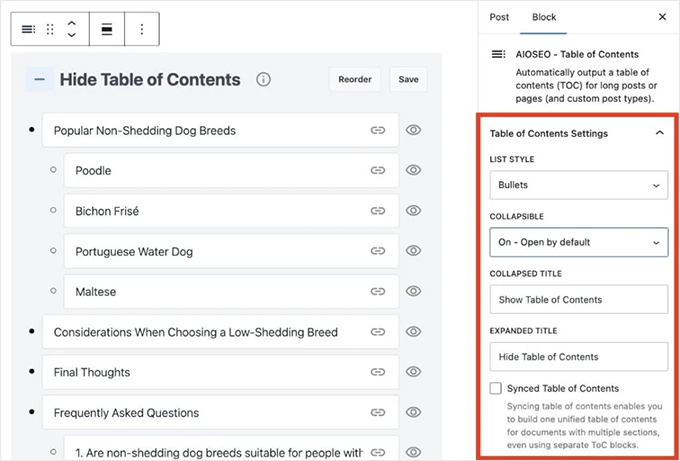Click the minus collapse icon beside the title

click(39, 80)
